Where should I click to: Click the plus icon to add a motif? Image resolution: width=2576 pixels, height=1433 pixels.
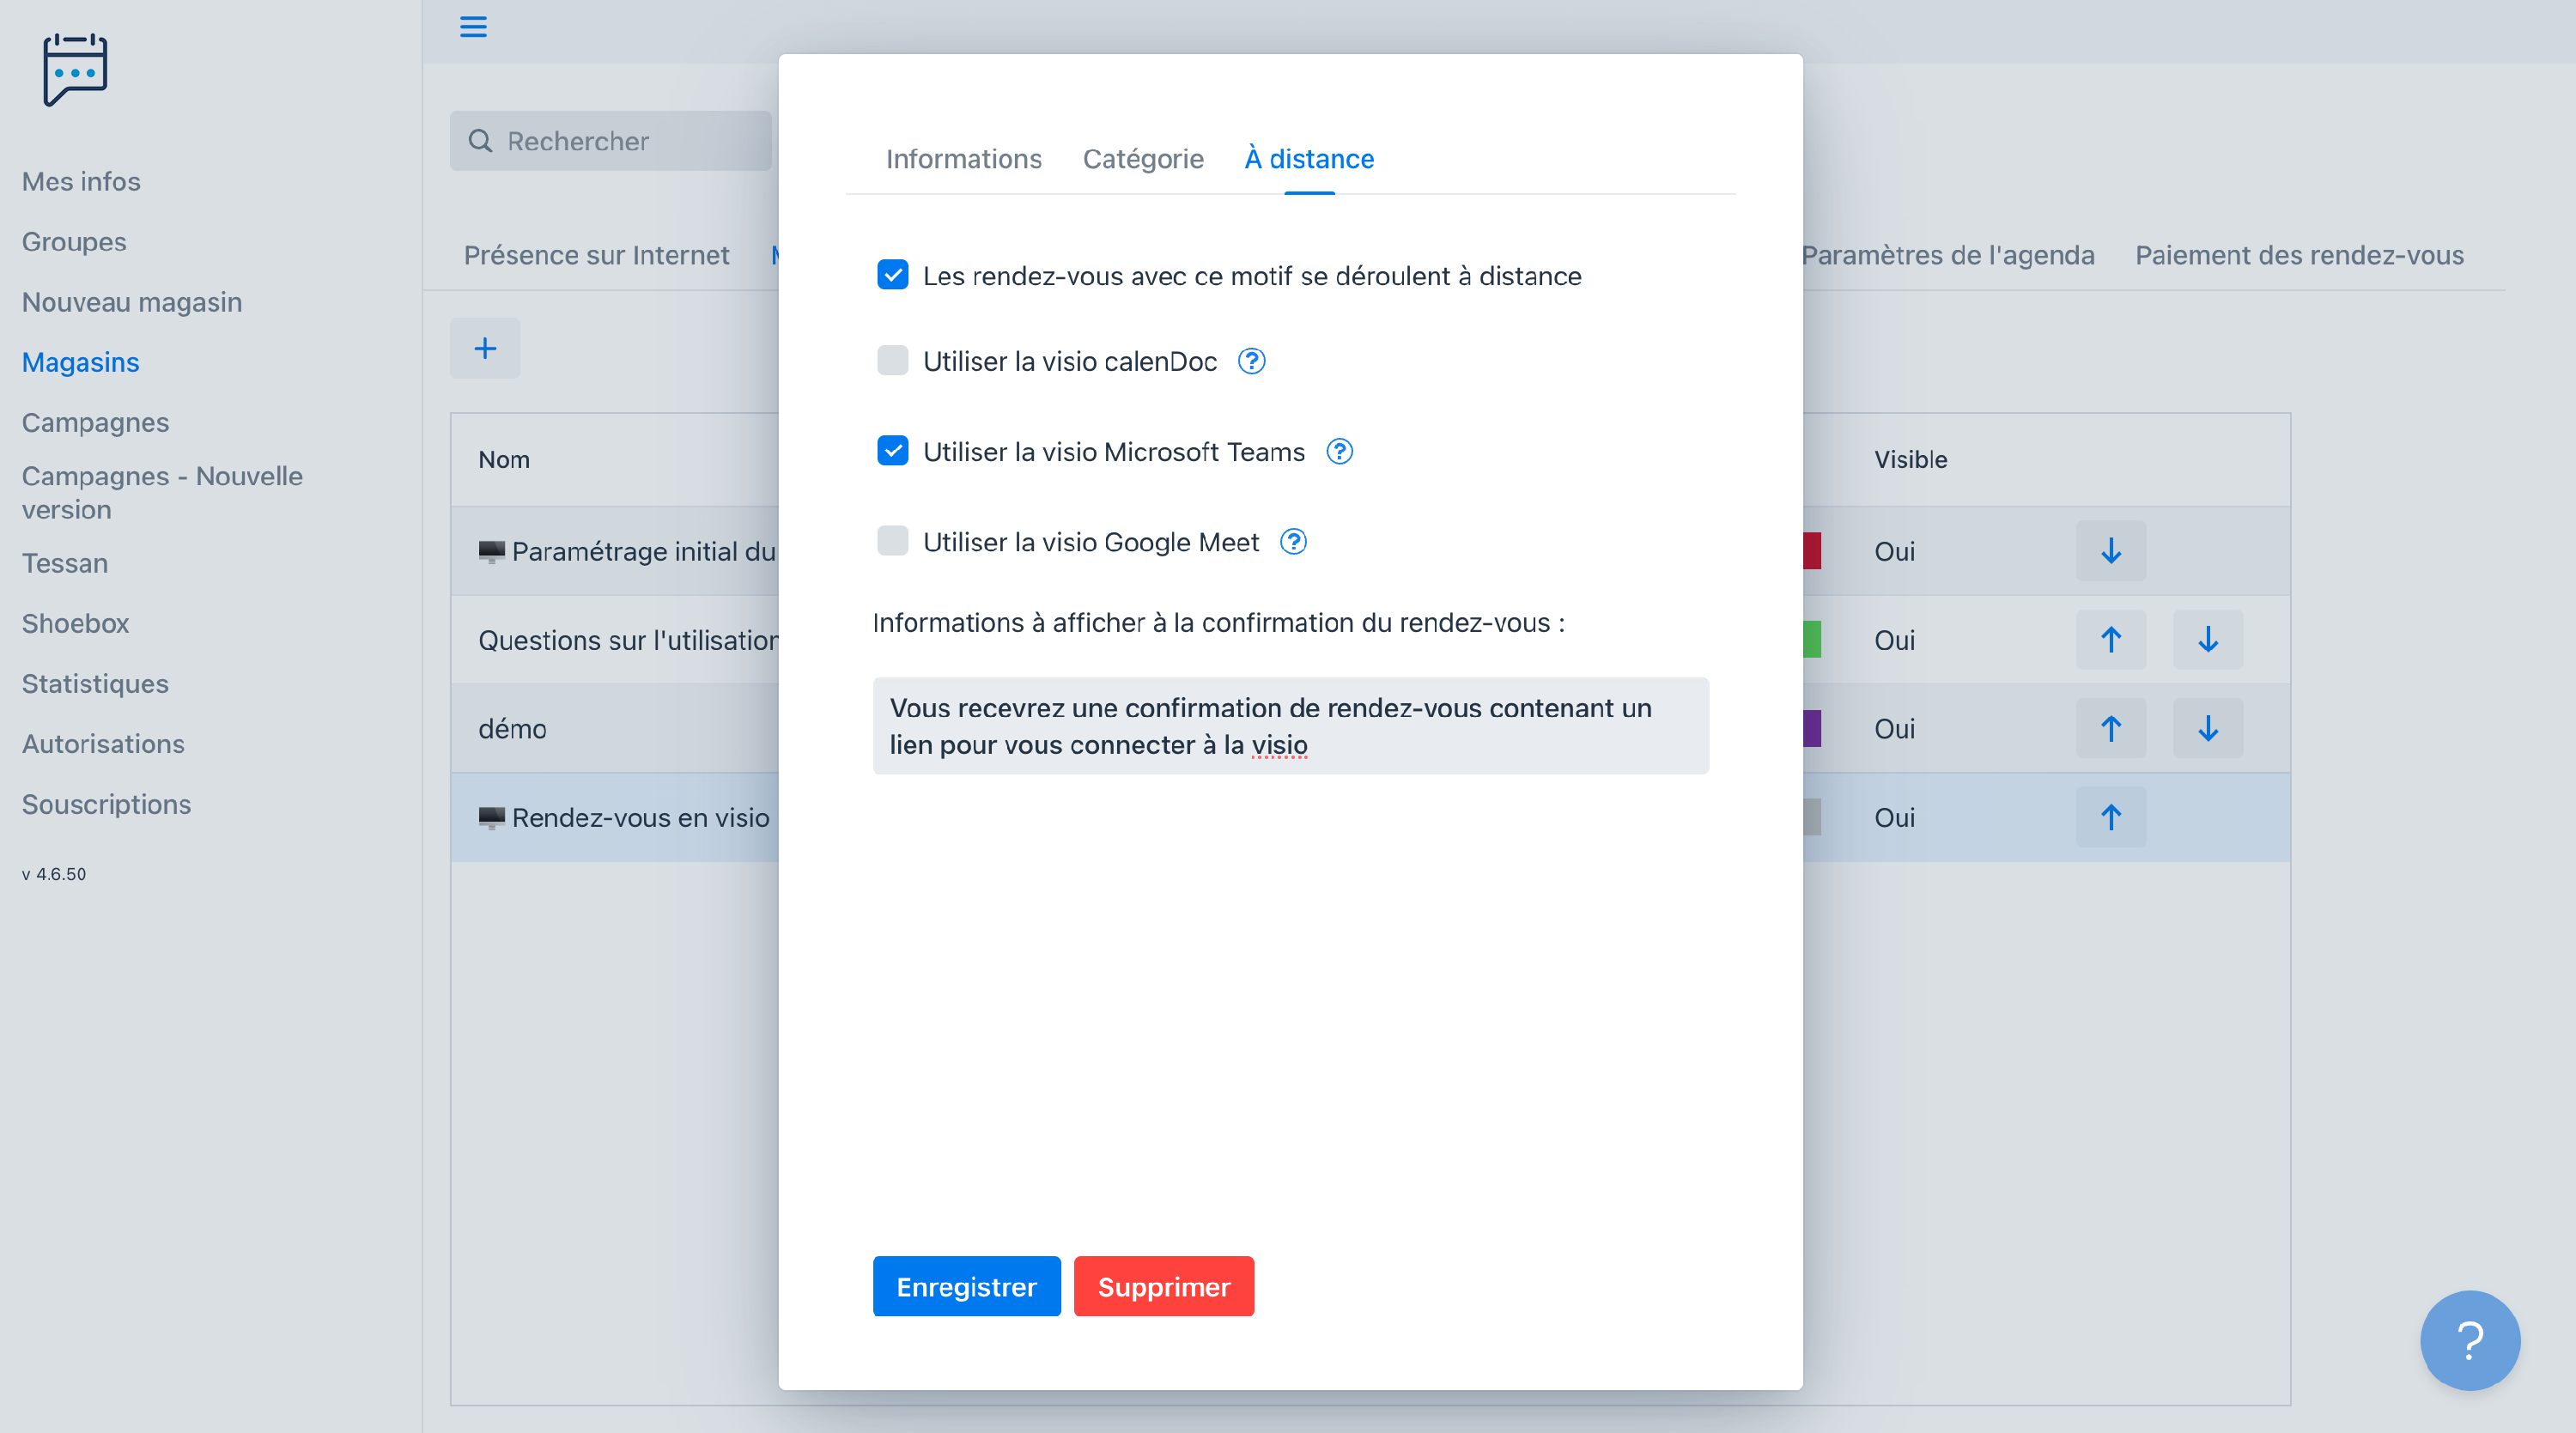pyautogui.click(x=485, y=348)
